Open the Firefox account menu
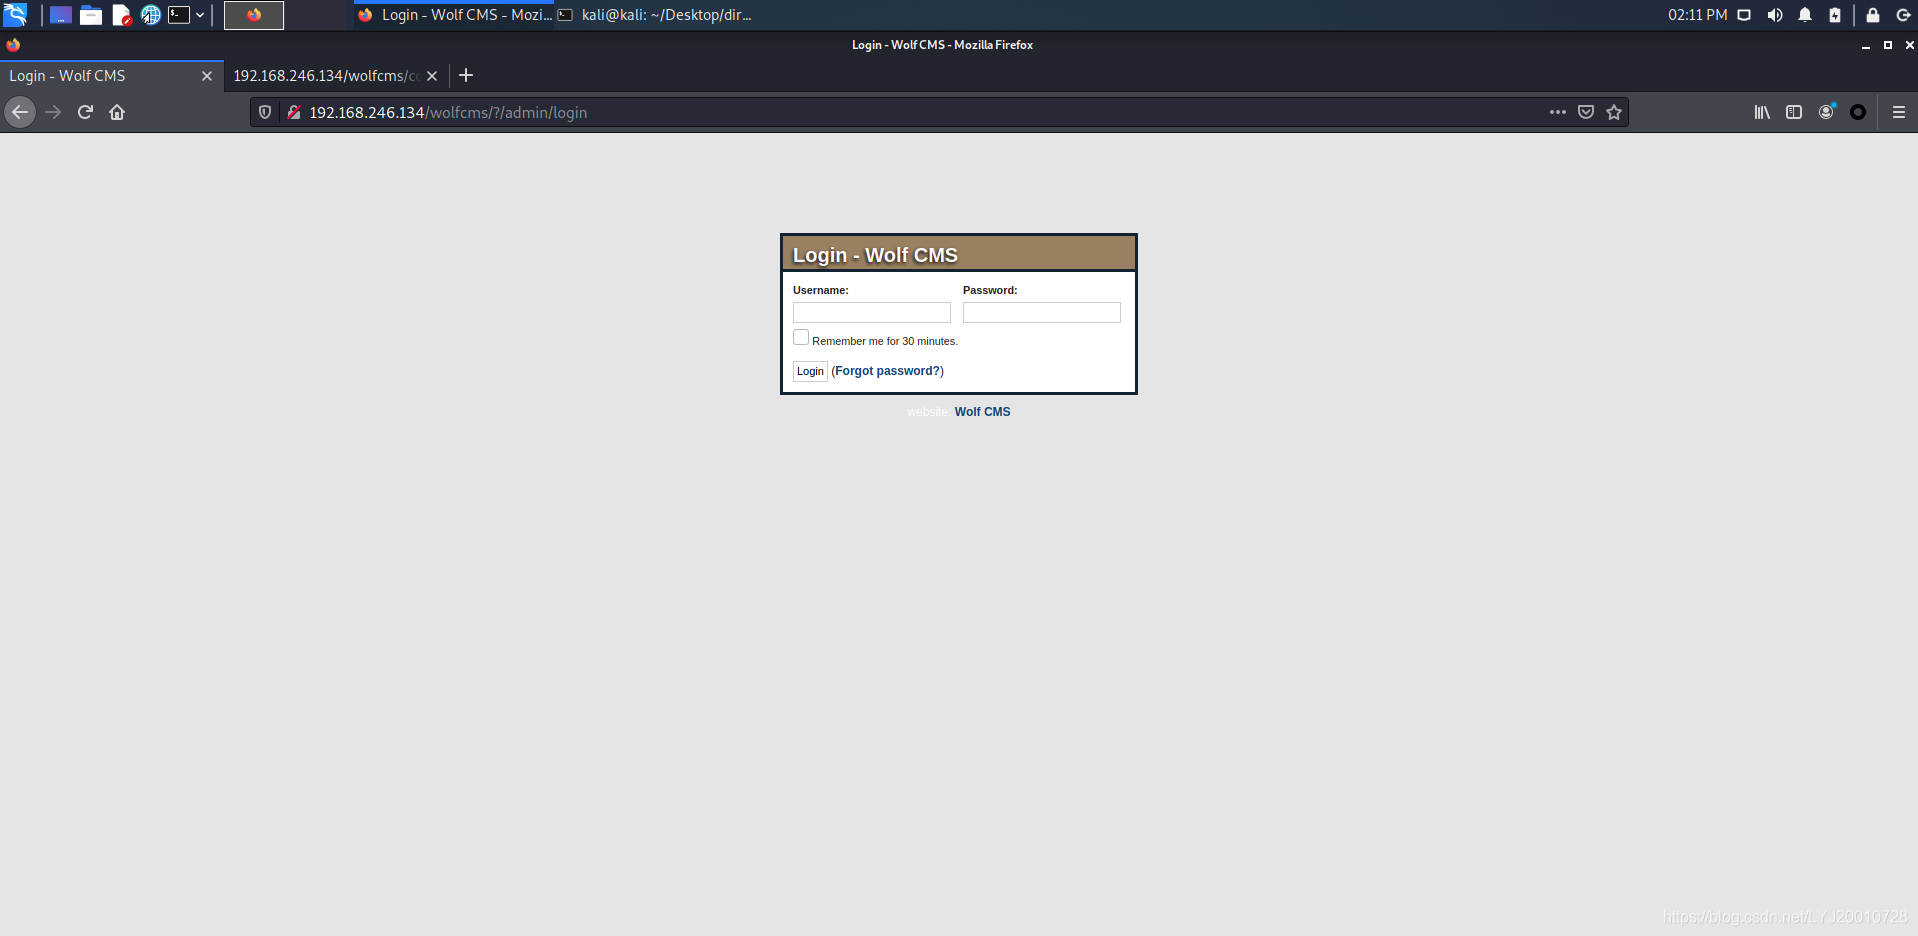 click(x=1826, y=112)
